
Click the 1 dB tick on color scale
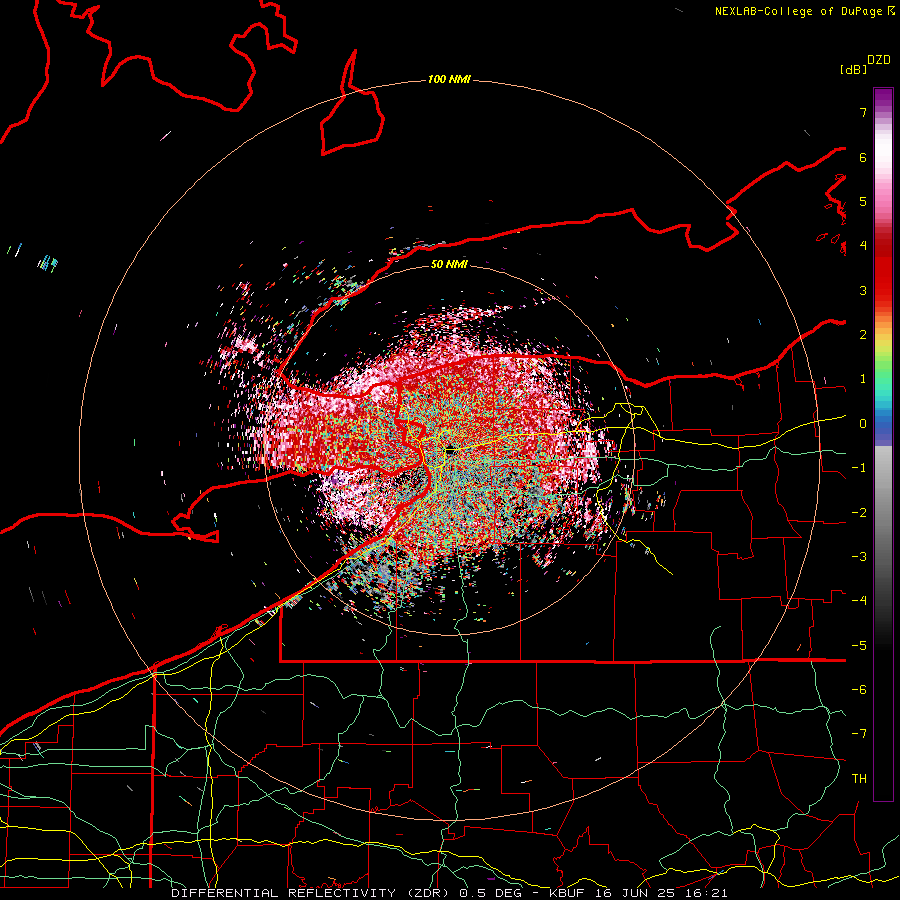[x=863, y=379]
